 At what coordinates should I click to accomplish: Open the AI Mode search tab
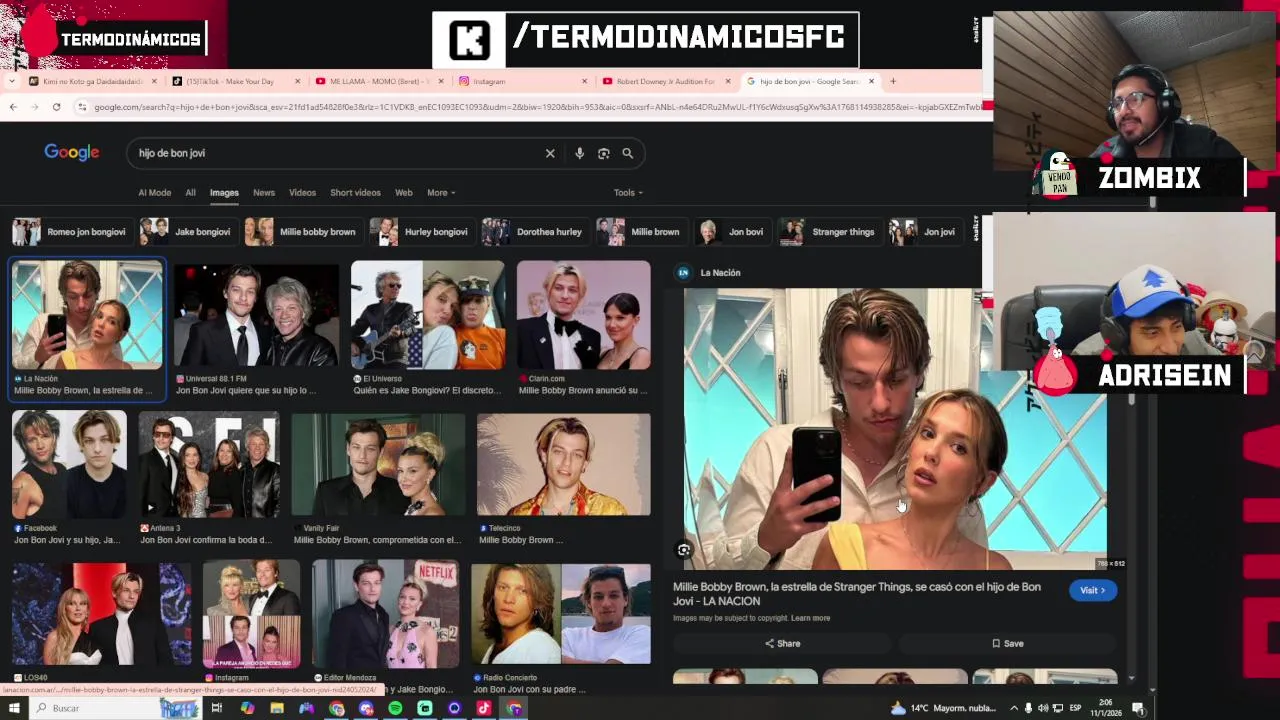154,192
